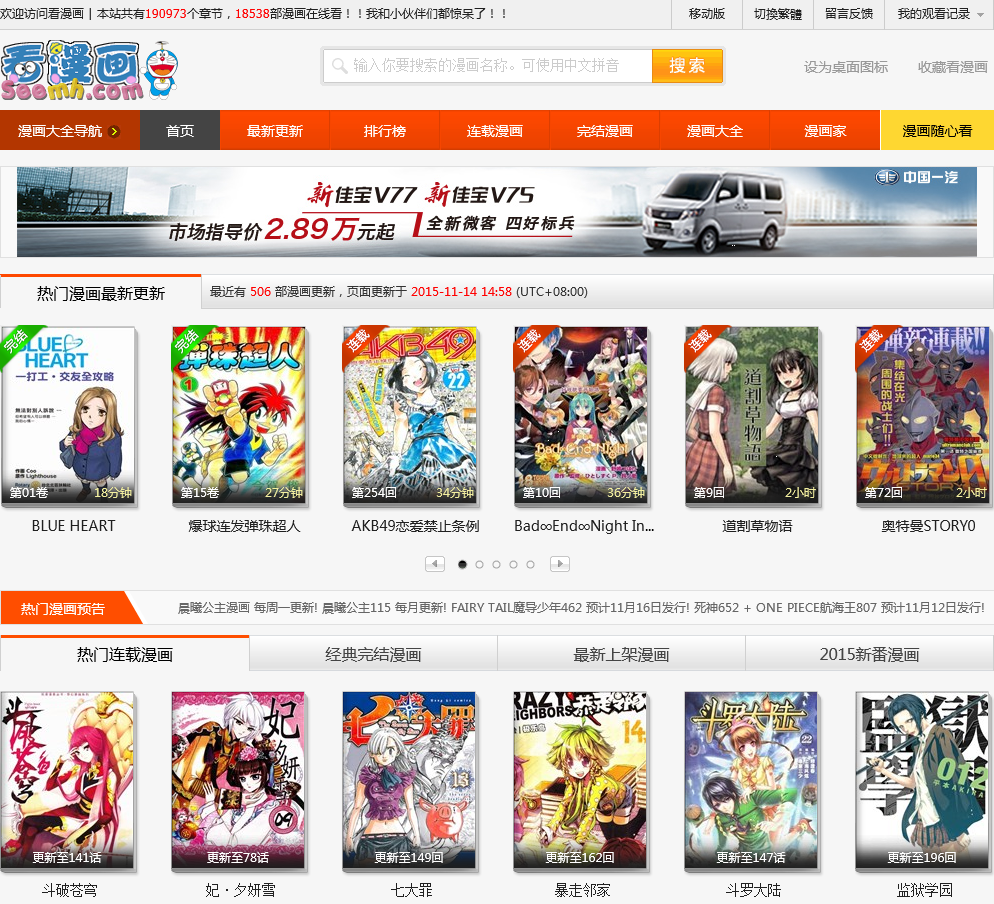Open the BLUE HEART cover thumbnail

(x=68, y=415)
